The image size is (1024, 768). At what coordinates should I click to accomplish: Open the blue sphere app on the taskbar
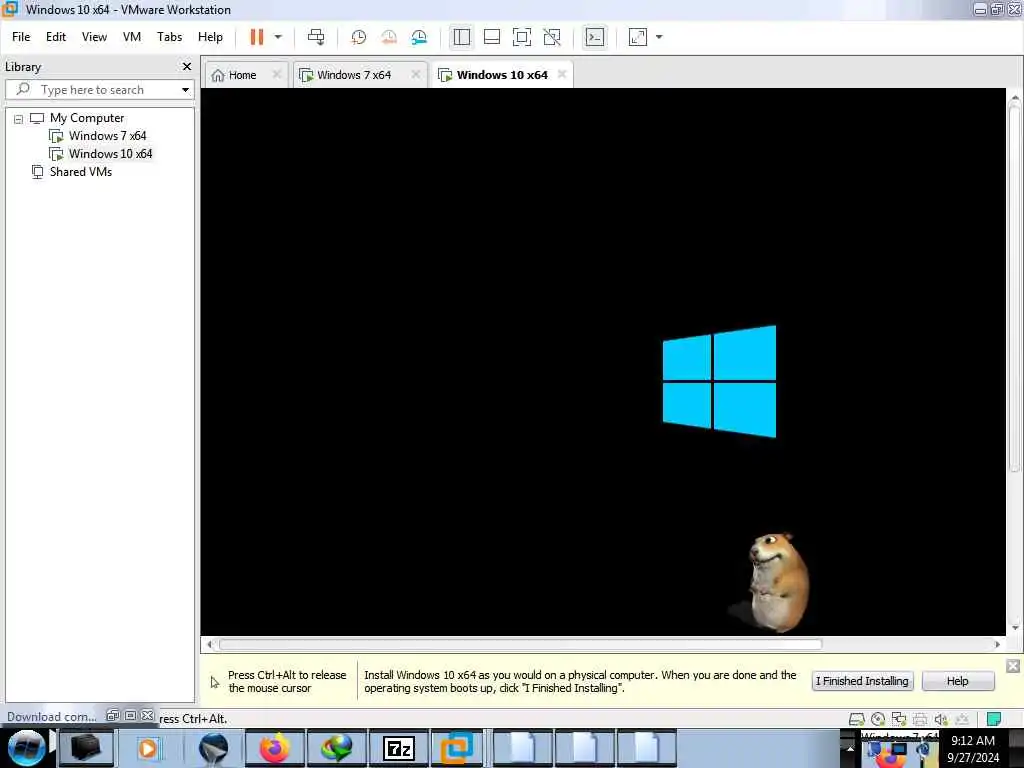213,748
